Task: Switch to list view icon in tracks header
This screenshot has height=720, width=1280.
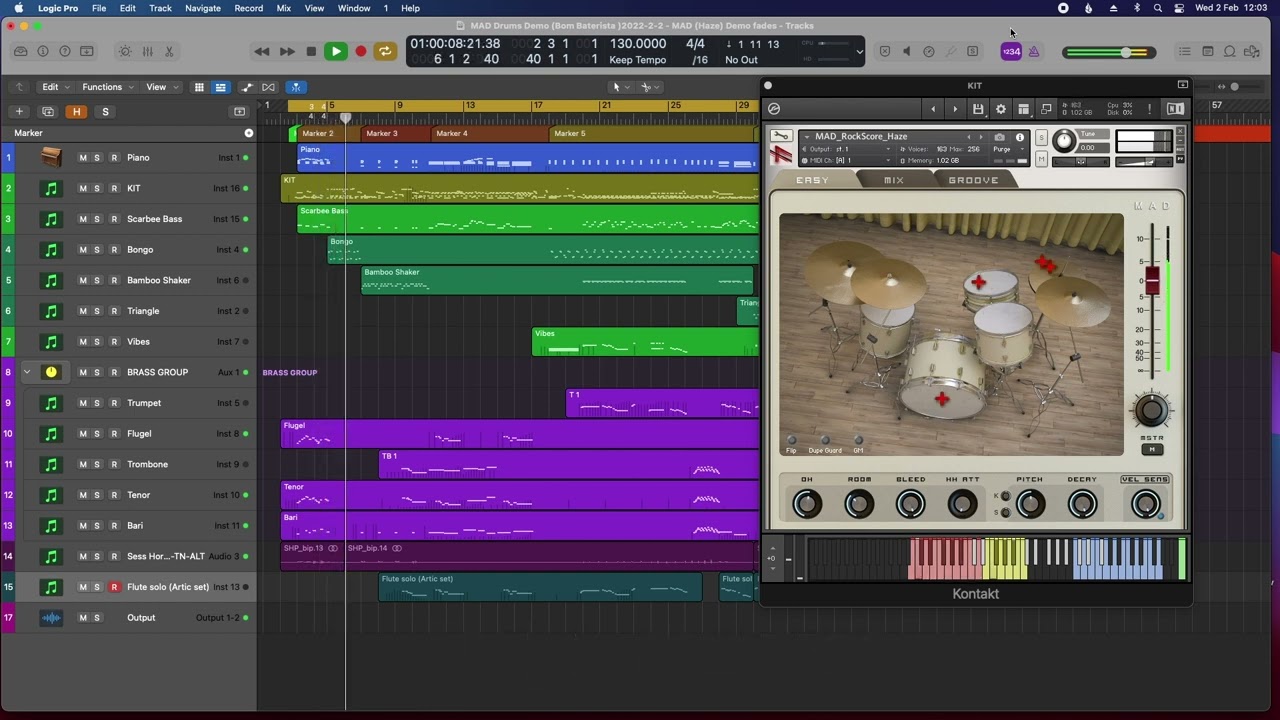Action: pos(220,87)
